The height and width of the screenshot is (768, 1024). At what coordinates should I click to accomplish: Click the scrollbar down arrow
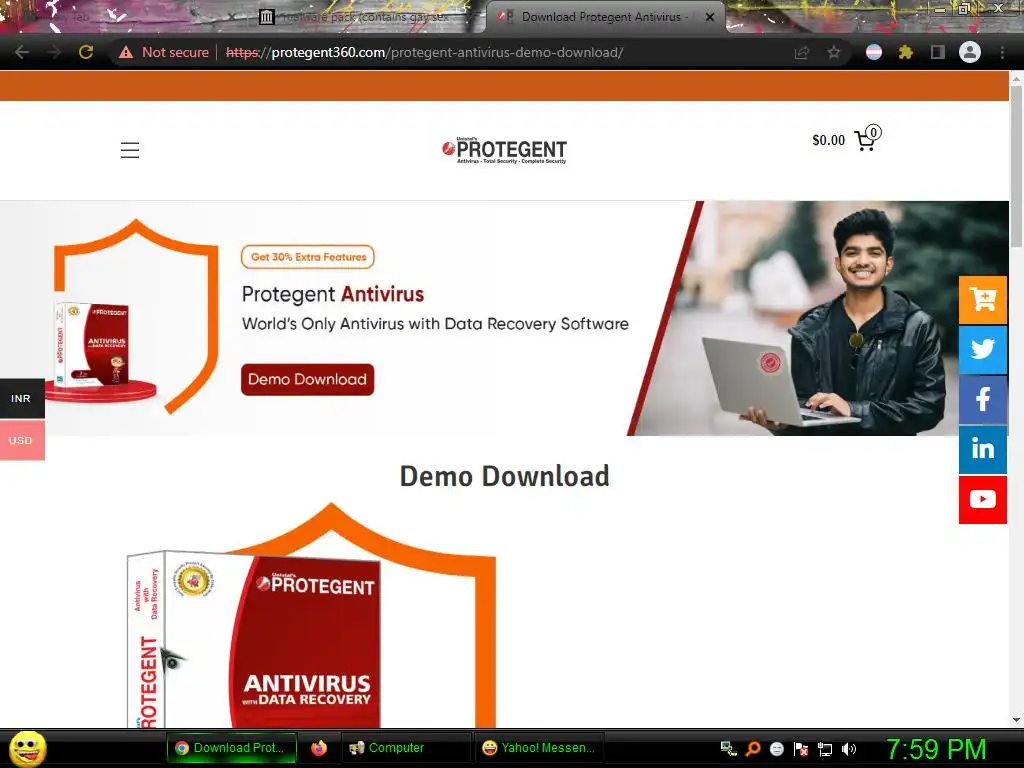pos(1016,720)
